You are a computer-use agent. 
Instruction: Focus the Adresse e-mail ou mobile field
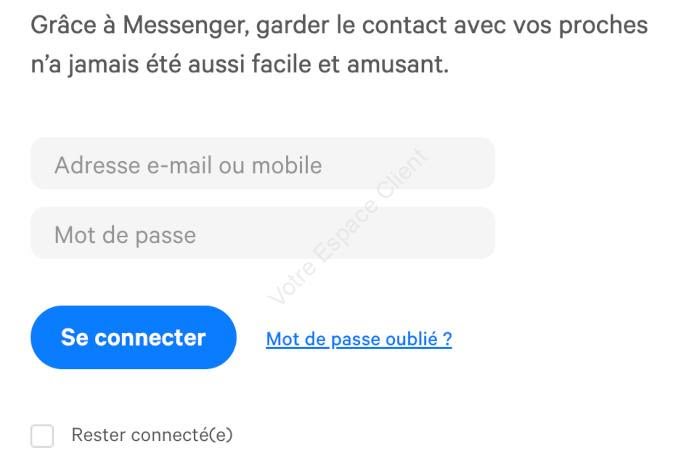(262, 163)
